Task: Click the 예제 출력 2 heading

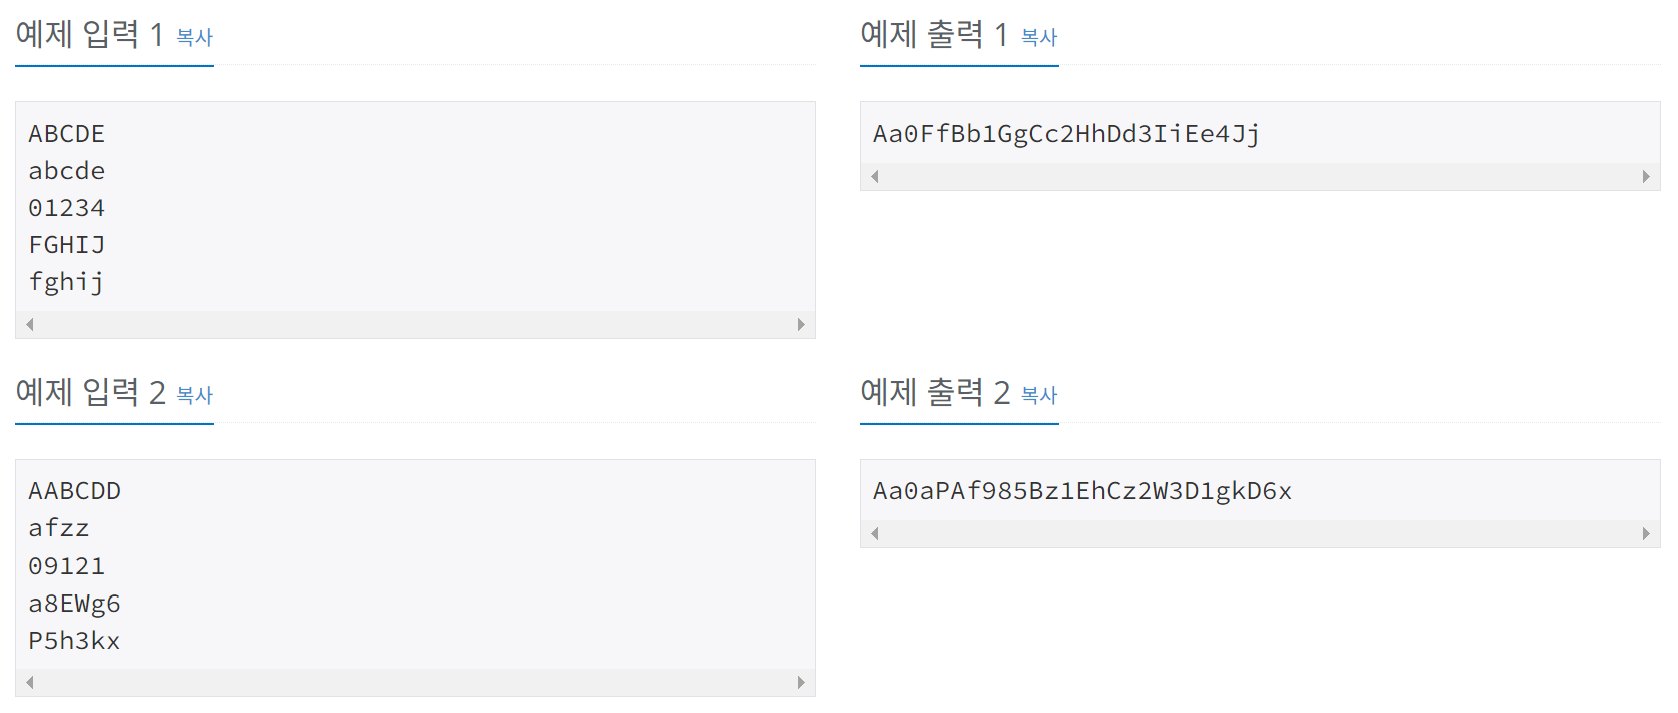Action: (935, 393)
